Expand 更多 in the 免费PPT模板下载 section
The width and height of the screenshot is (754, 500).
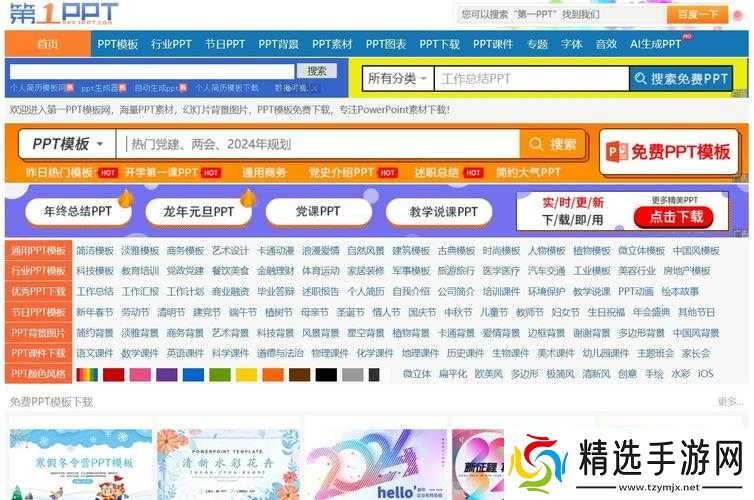coord(729,402)
